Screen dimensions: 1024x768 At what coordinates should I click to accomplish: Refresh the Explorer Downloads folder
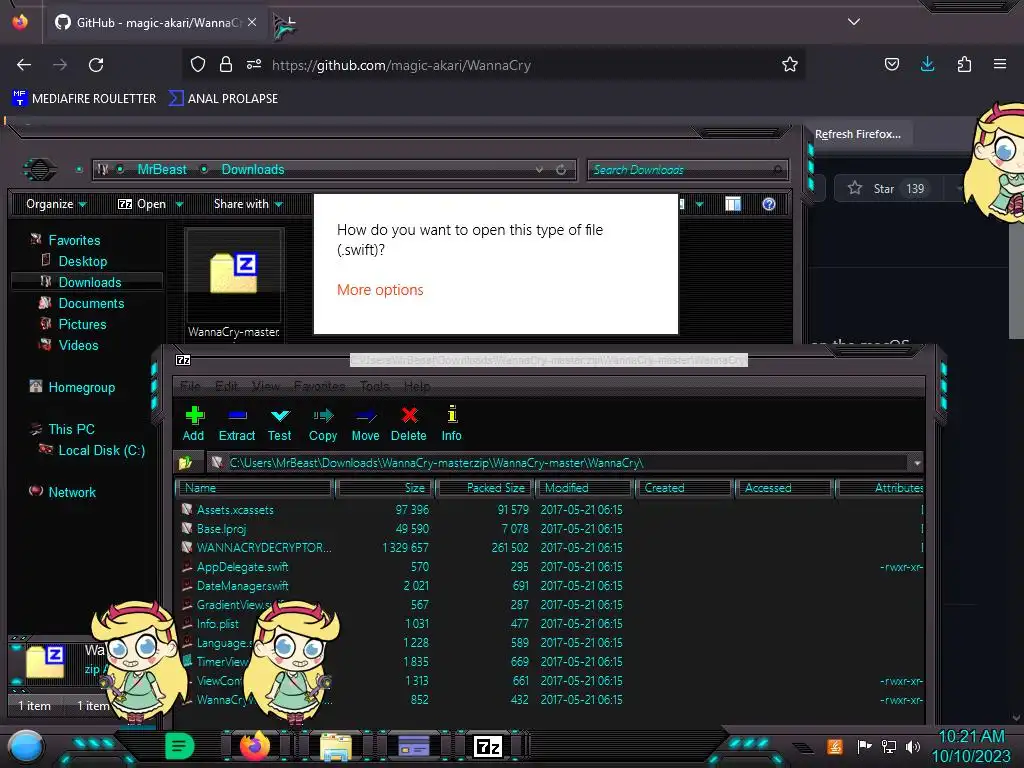561,170
